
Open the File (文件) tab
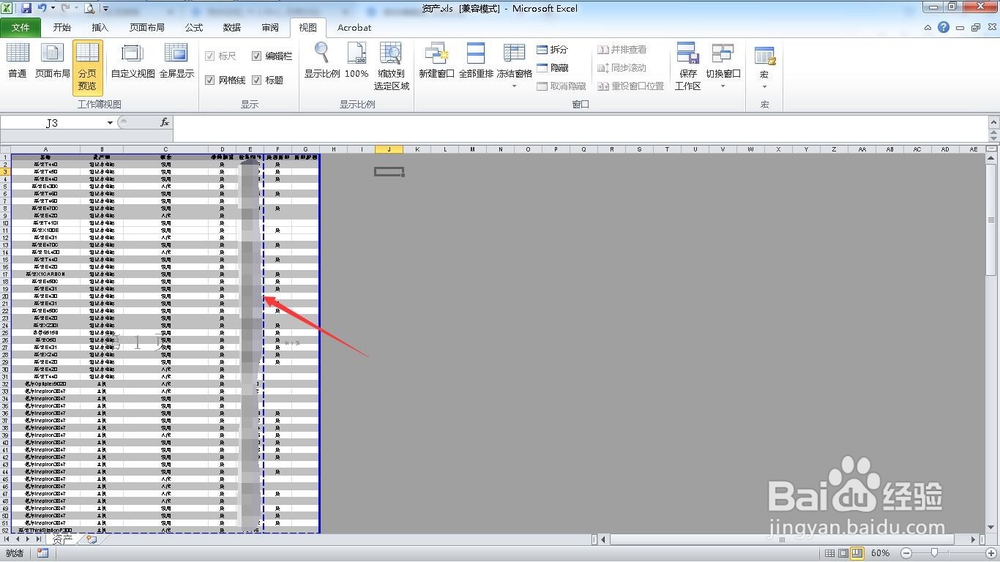click(20, 27)
